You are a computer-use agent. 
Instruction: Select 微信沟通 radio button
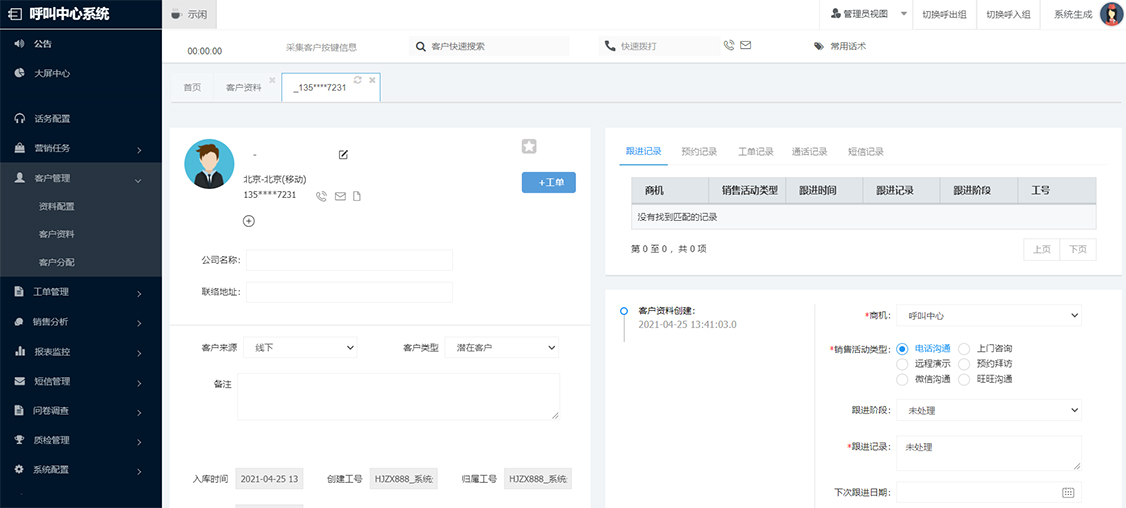[903, 379]
